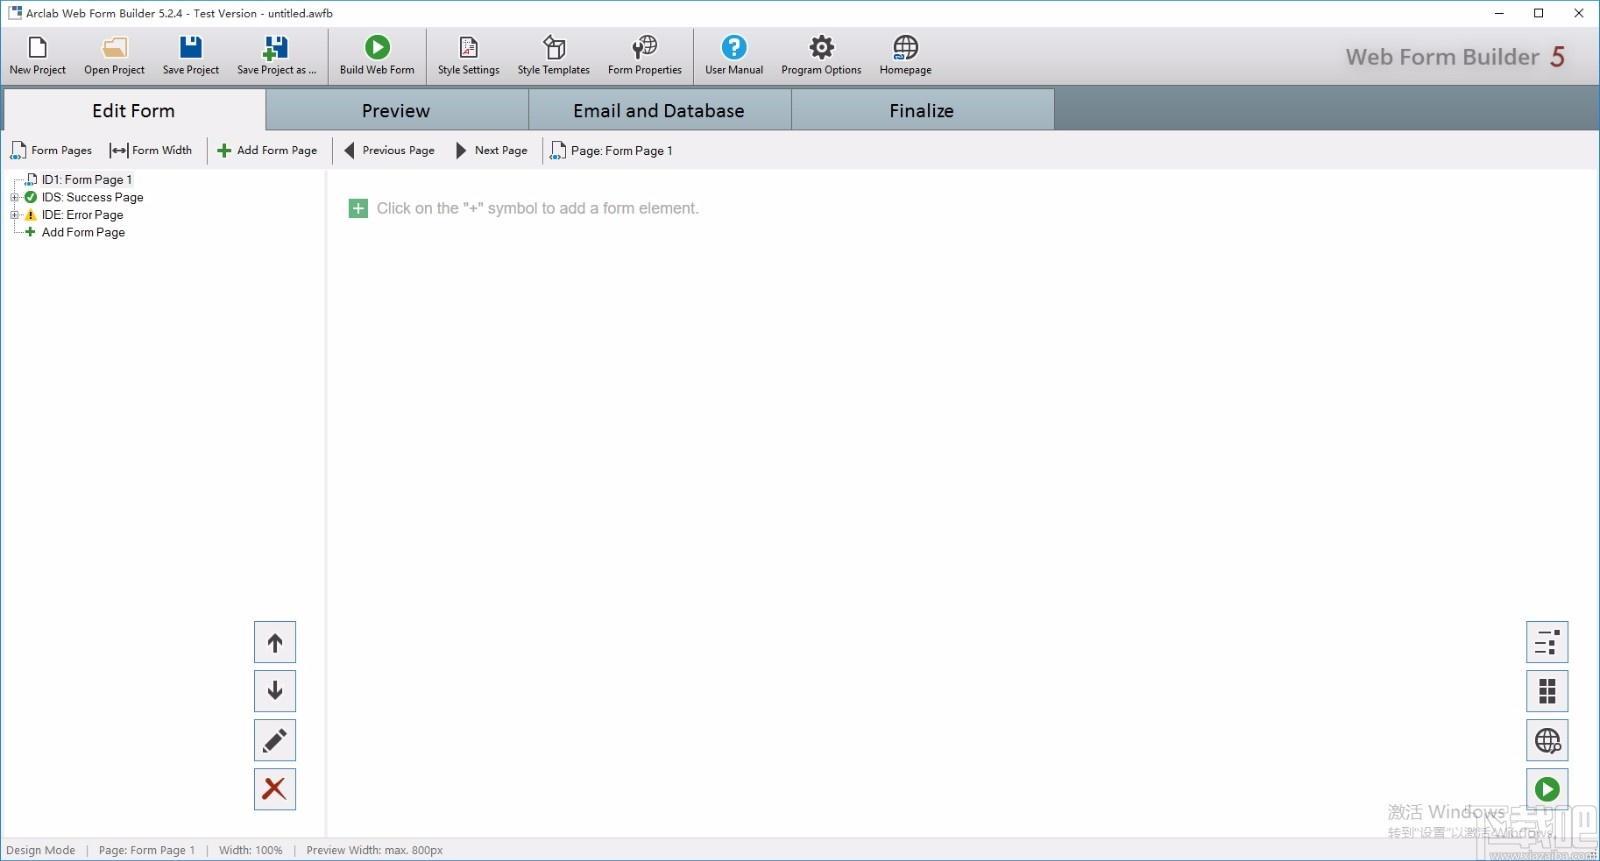Click the move element up arrow button
This screenshot has height=861, width=1600.
tap(275, 643)
